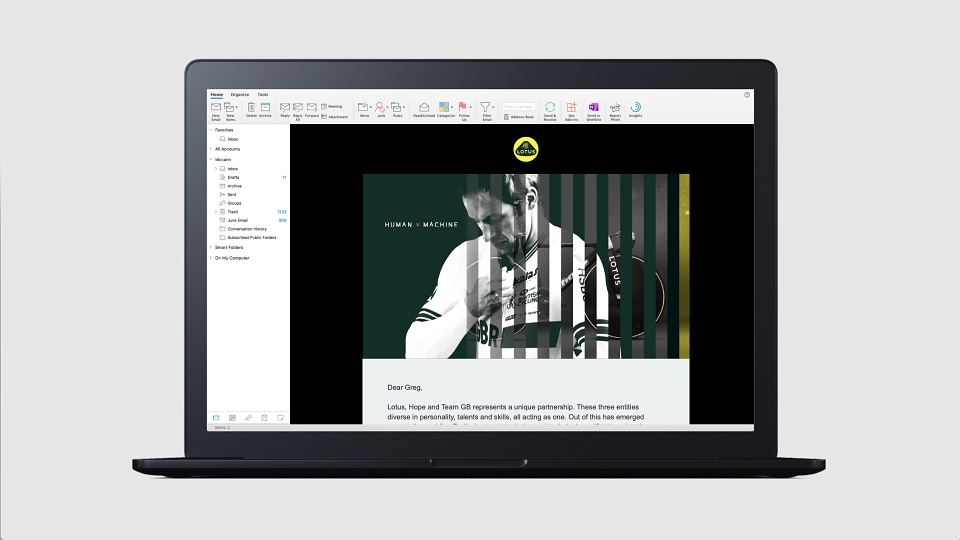The image size is (960, 540).
Task: Forward the current email
Action: point(312,110)
